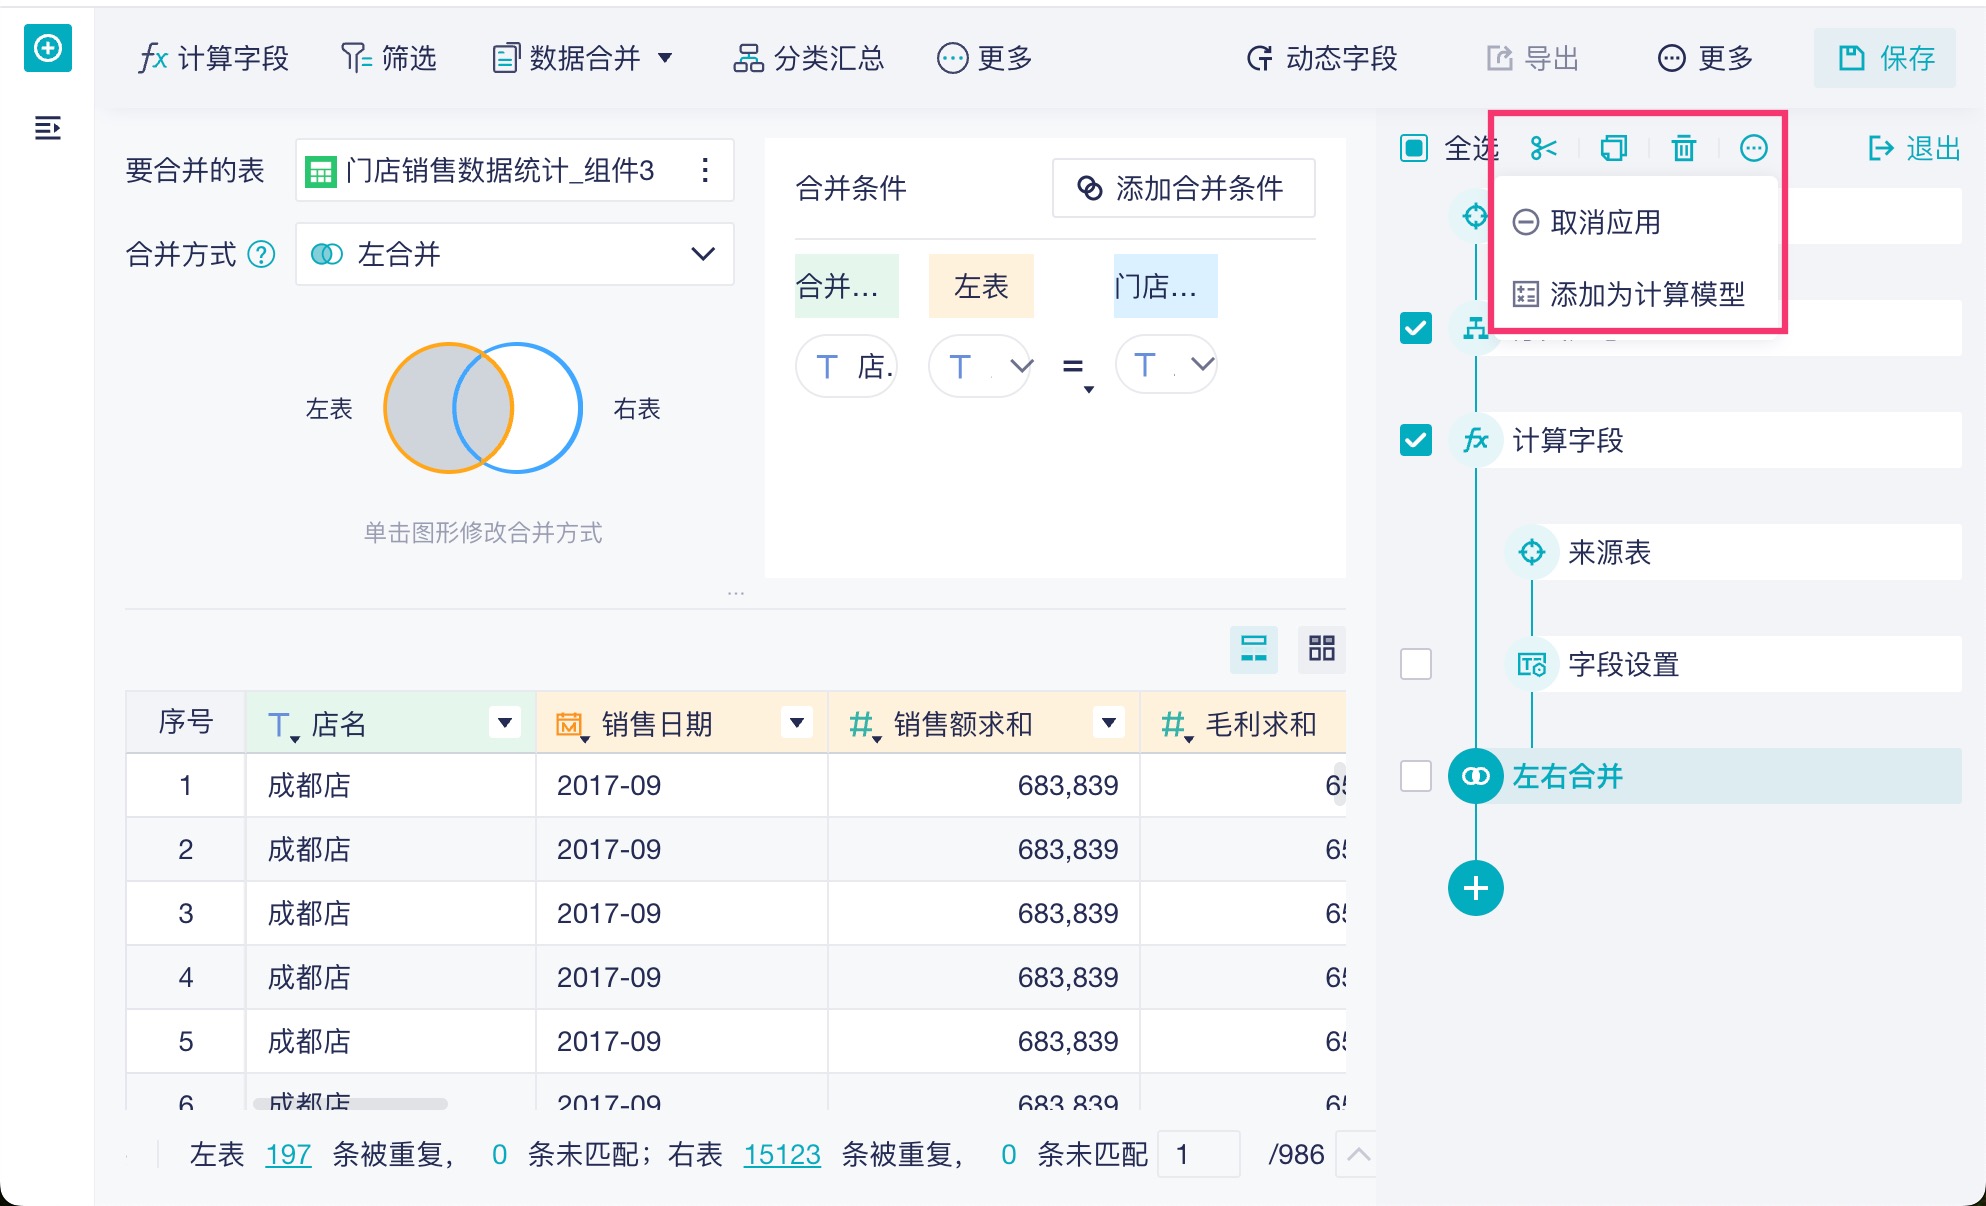Switch to grid view icon above table
The height and width of the screenshot is (1206, 1986).
pos(1321,648)
